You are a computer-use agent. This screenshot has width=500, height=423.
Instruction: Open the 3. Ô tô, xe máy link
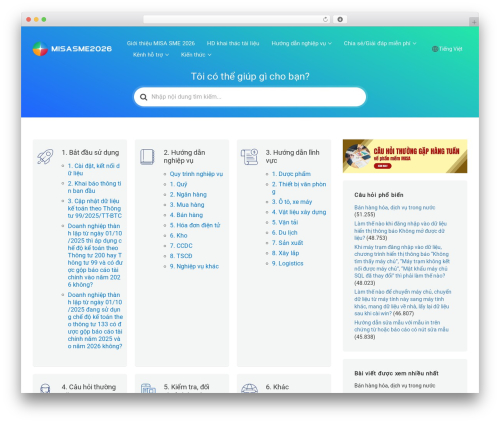pyautogui.click(x=292, y=202)
